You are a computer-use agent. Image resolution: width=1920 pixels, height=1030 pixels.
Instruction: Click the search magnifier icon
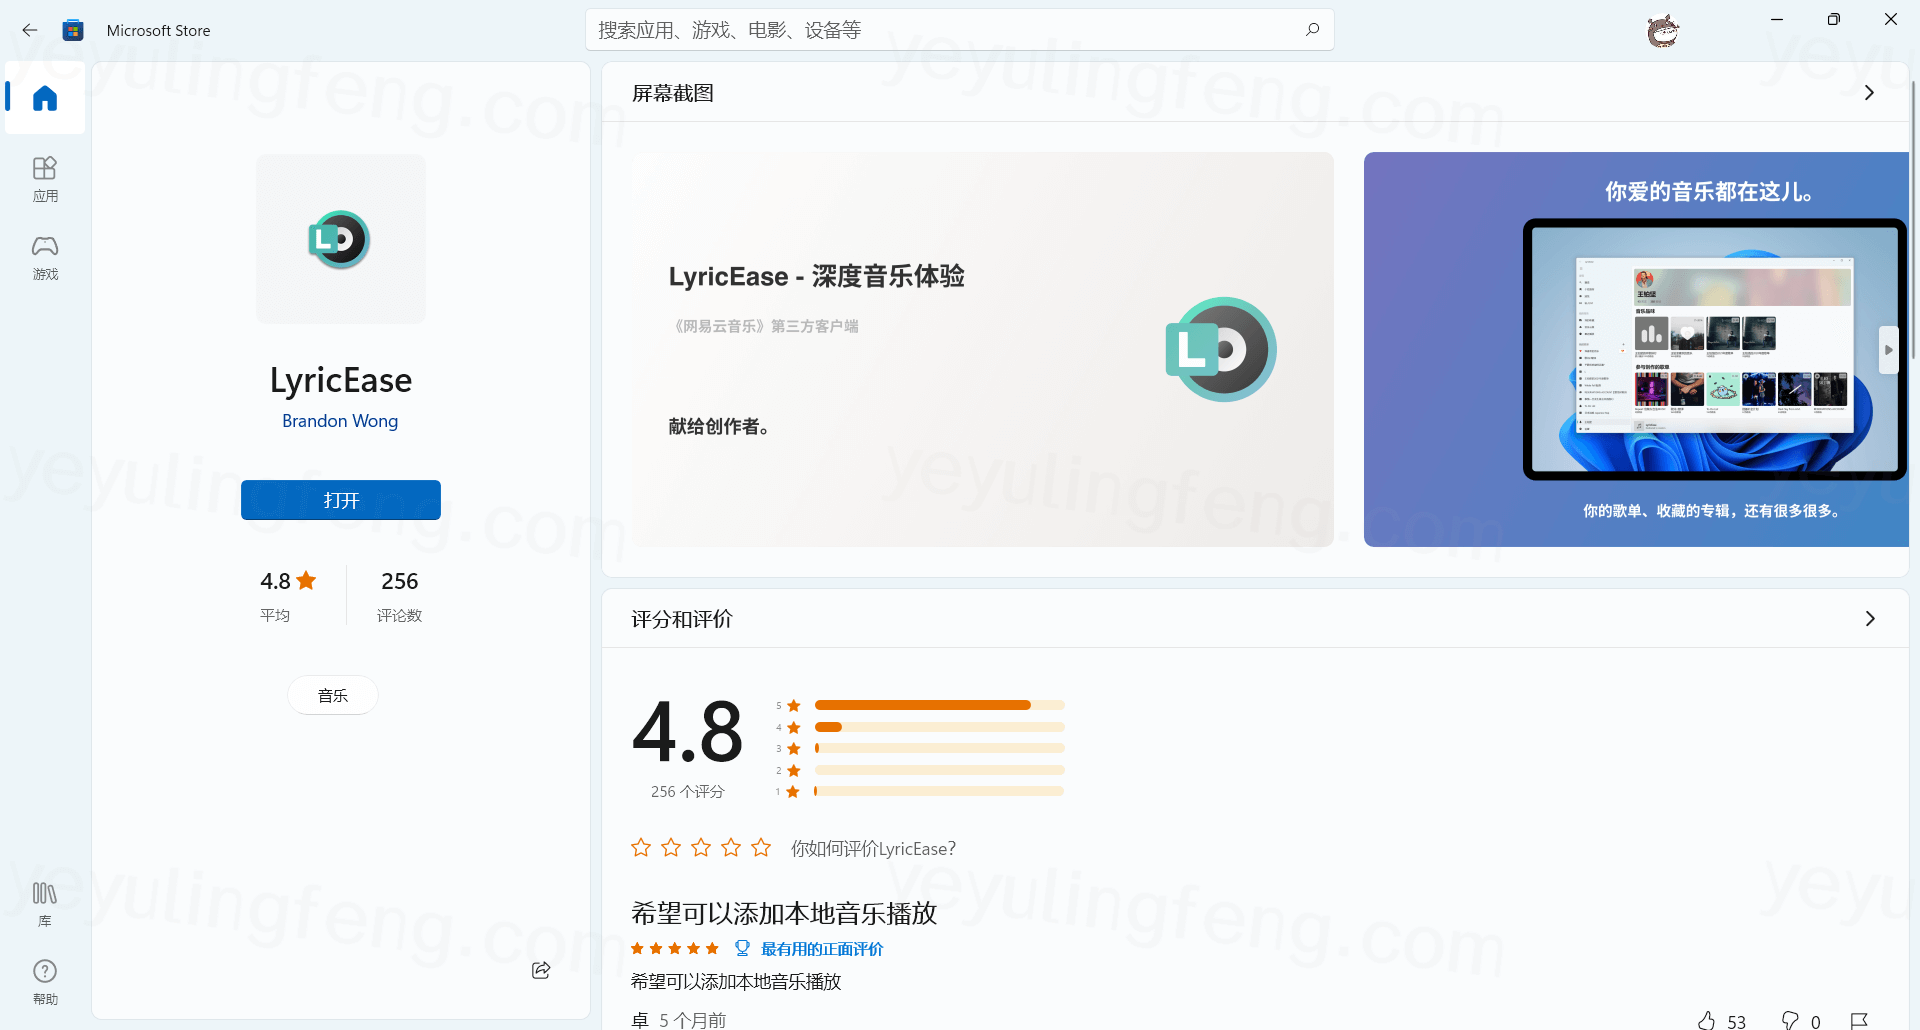coord(1312,30)
